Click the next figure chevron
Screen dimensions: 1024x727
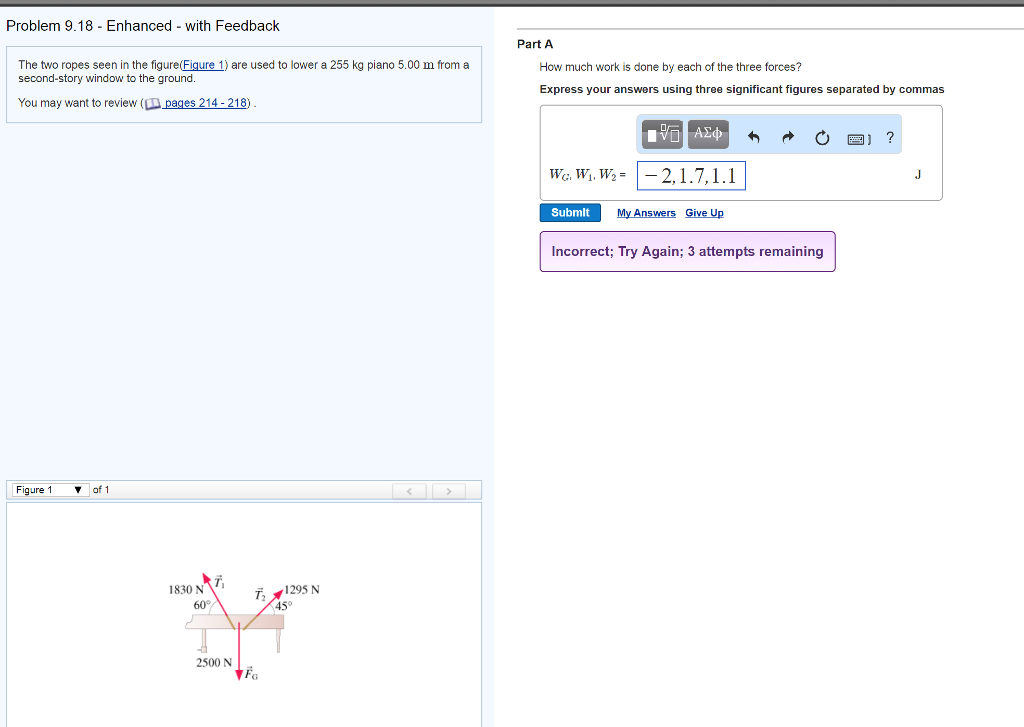point(449,490)
